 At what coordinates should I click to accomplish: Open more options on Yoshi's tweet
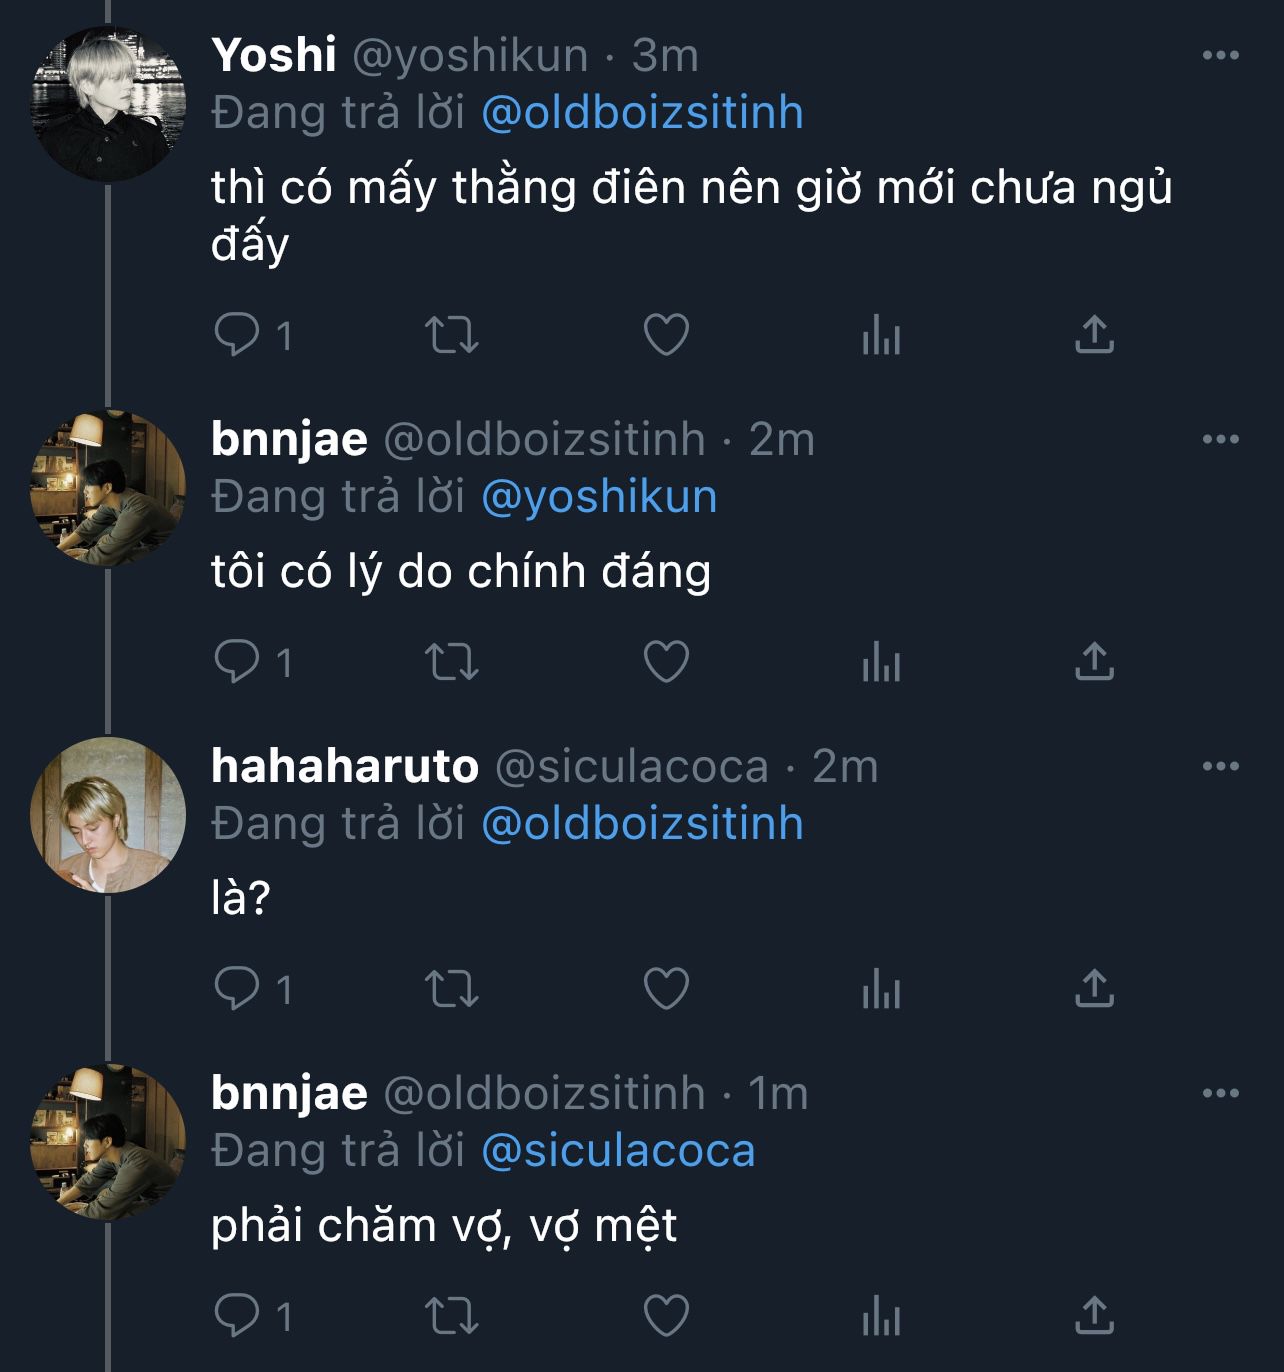(x=1220, y=55)
